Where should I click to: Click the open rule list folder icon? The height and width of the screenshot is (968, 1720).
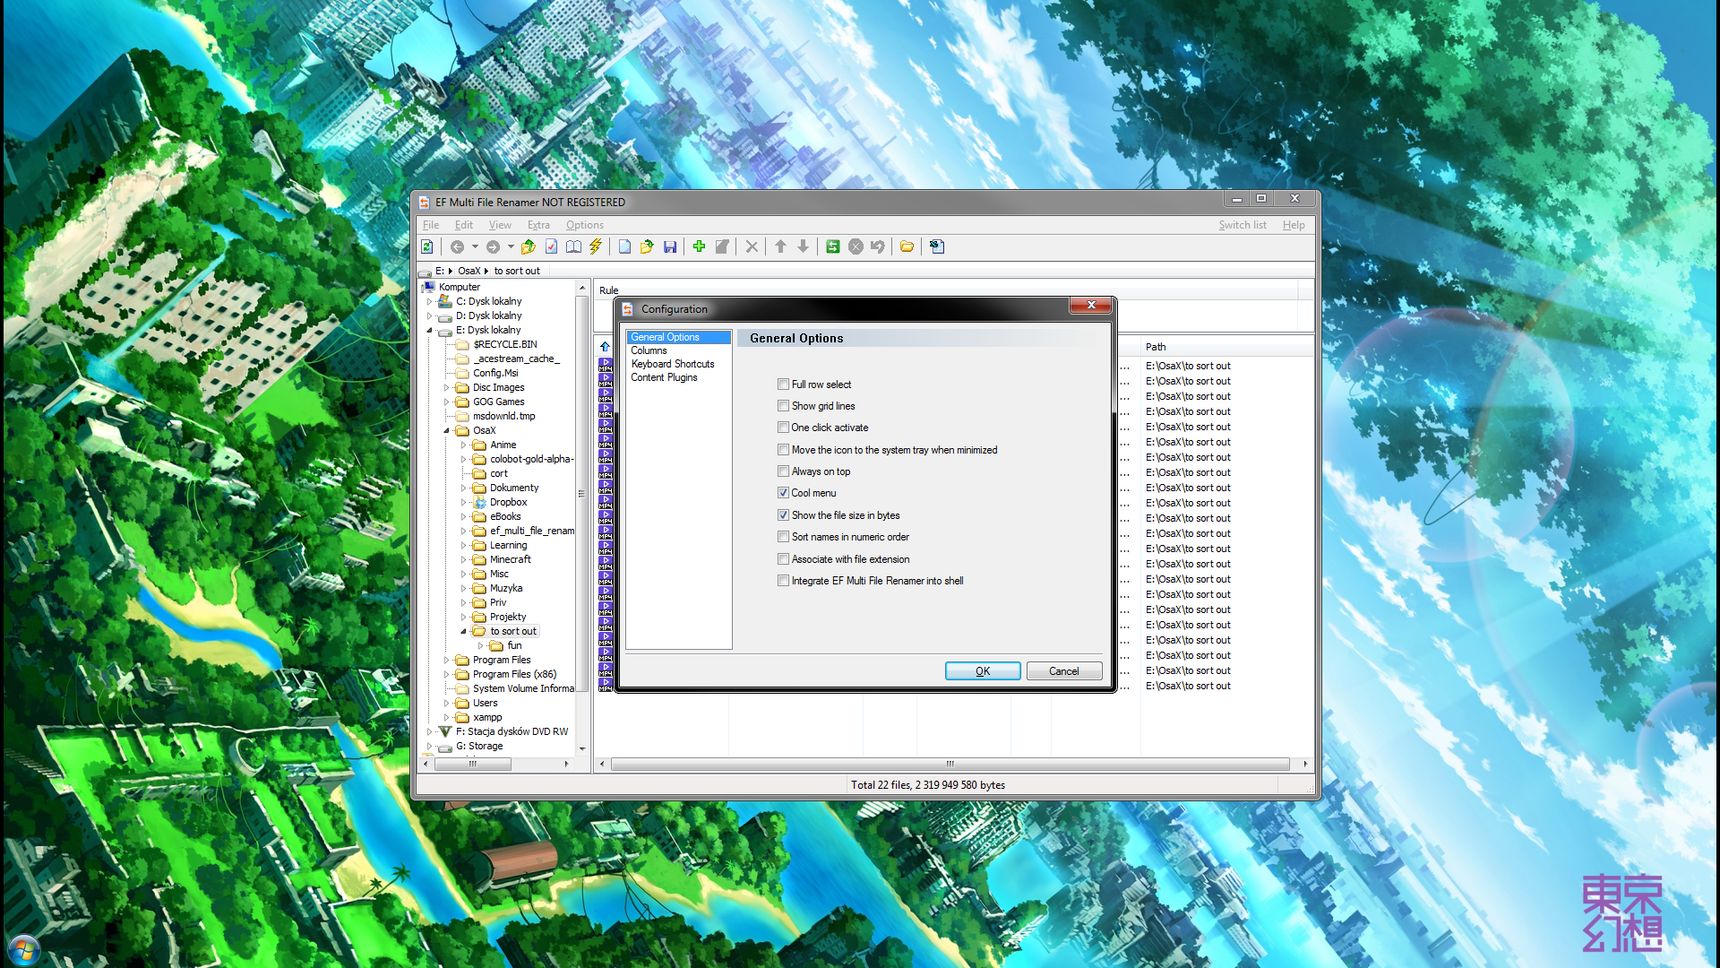click(647, 247)
